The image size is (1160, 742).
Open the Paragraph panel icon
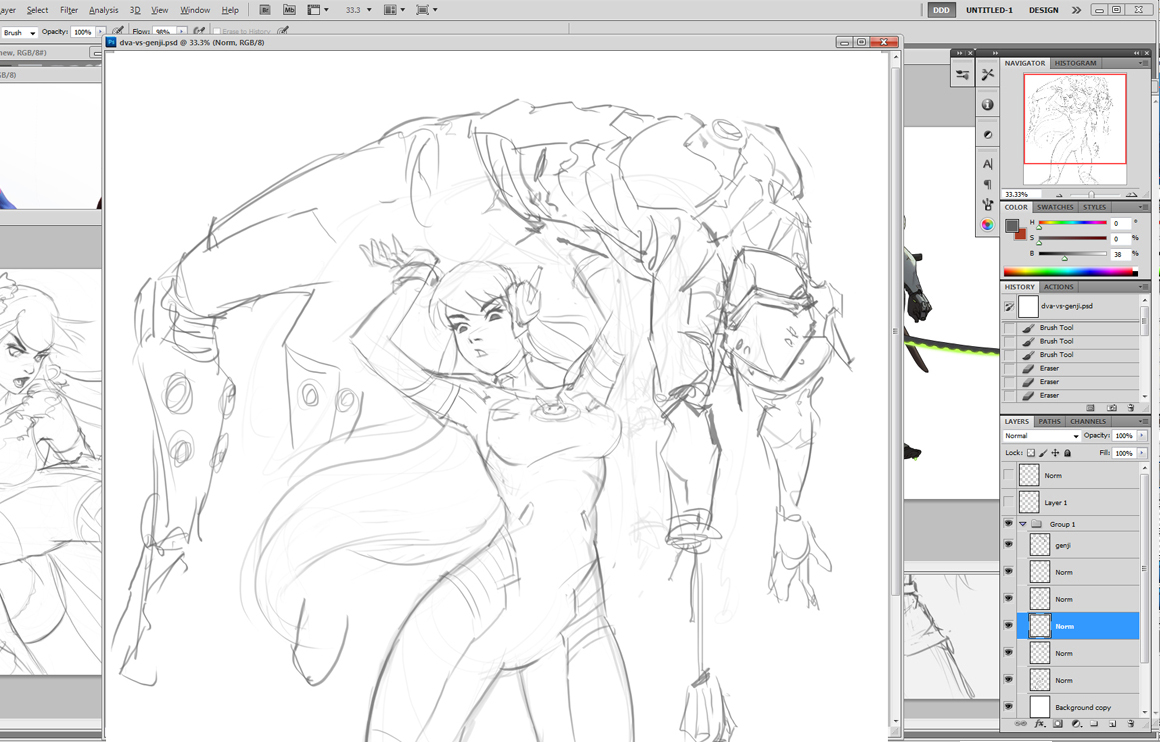pos(987,184)
